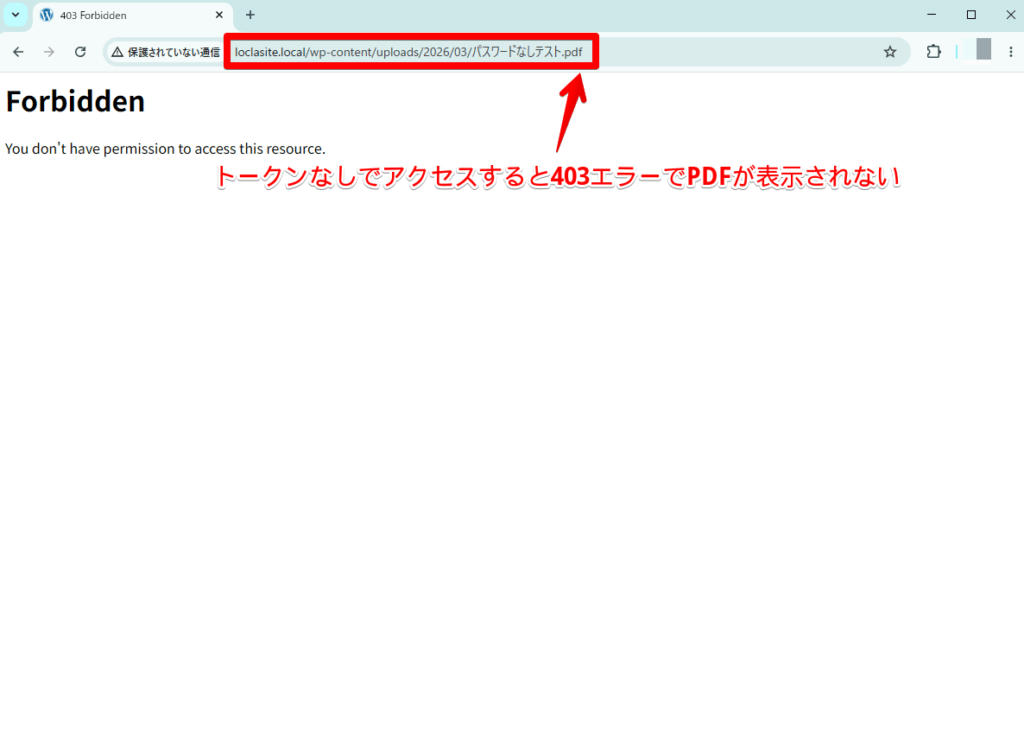1024x736 pixels.
Task: Click the 'You don't have permission' message
Action: 165,149
